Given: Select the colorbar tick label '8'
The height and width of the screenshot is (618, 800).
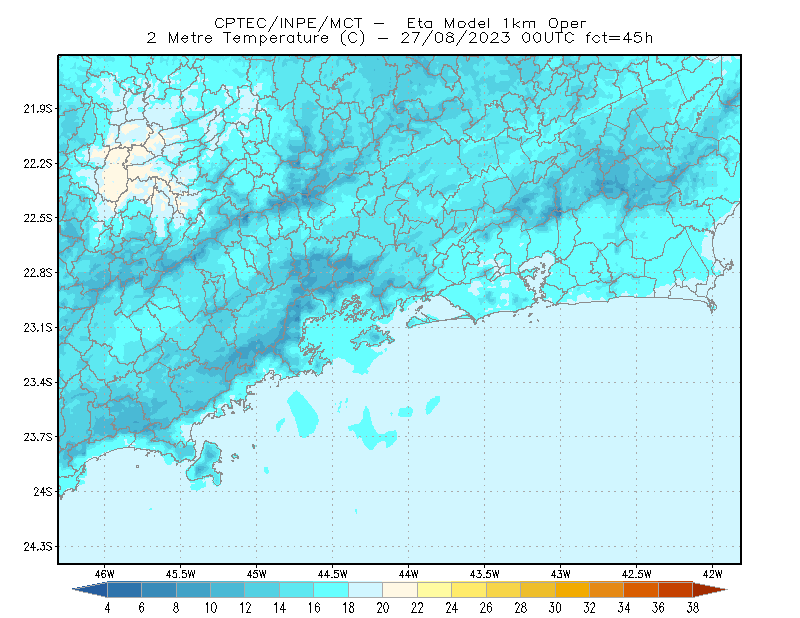Looking at the screenshot, I should click(x=176, y=608).
